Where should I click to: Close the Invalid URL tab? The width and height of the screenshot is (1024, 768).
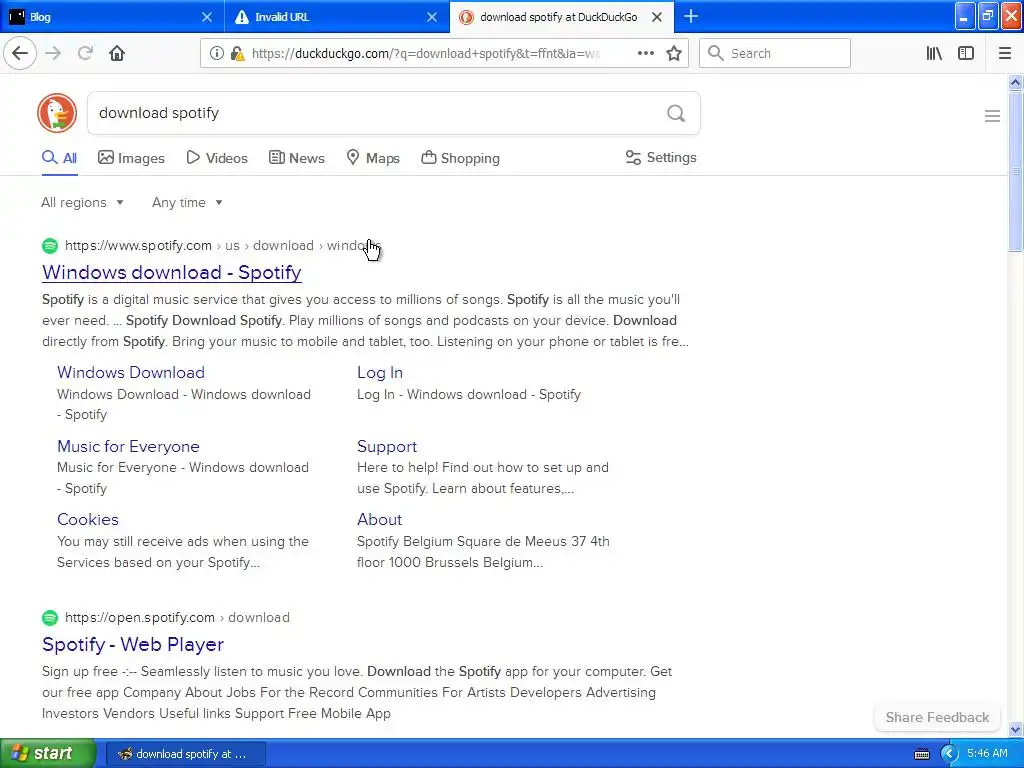[432, 17]
